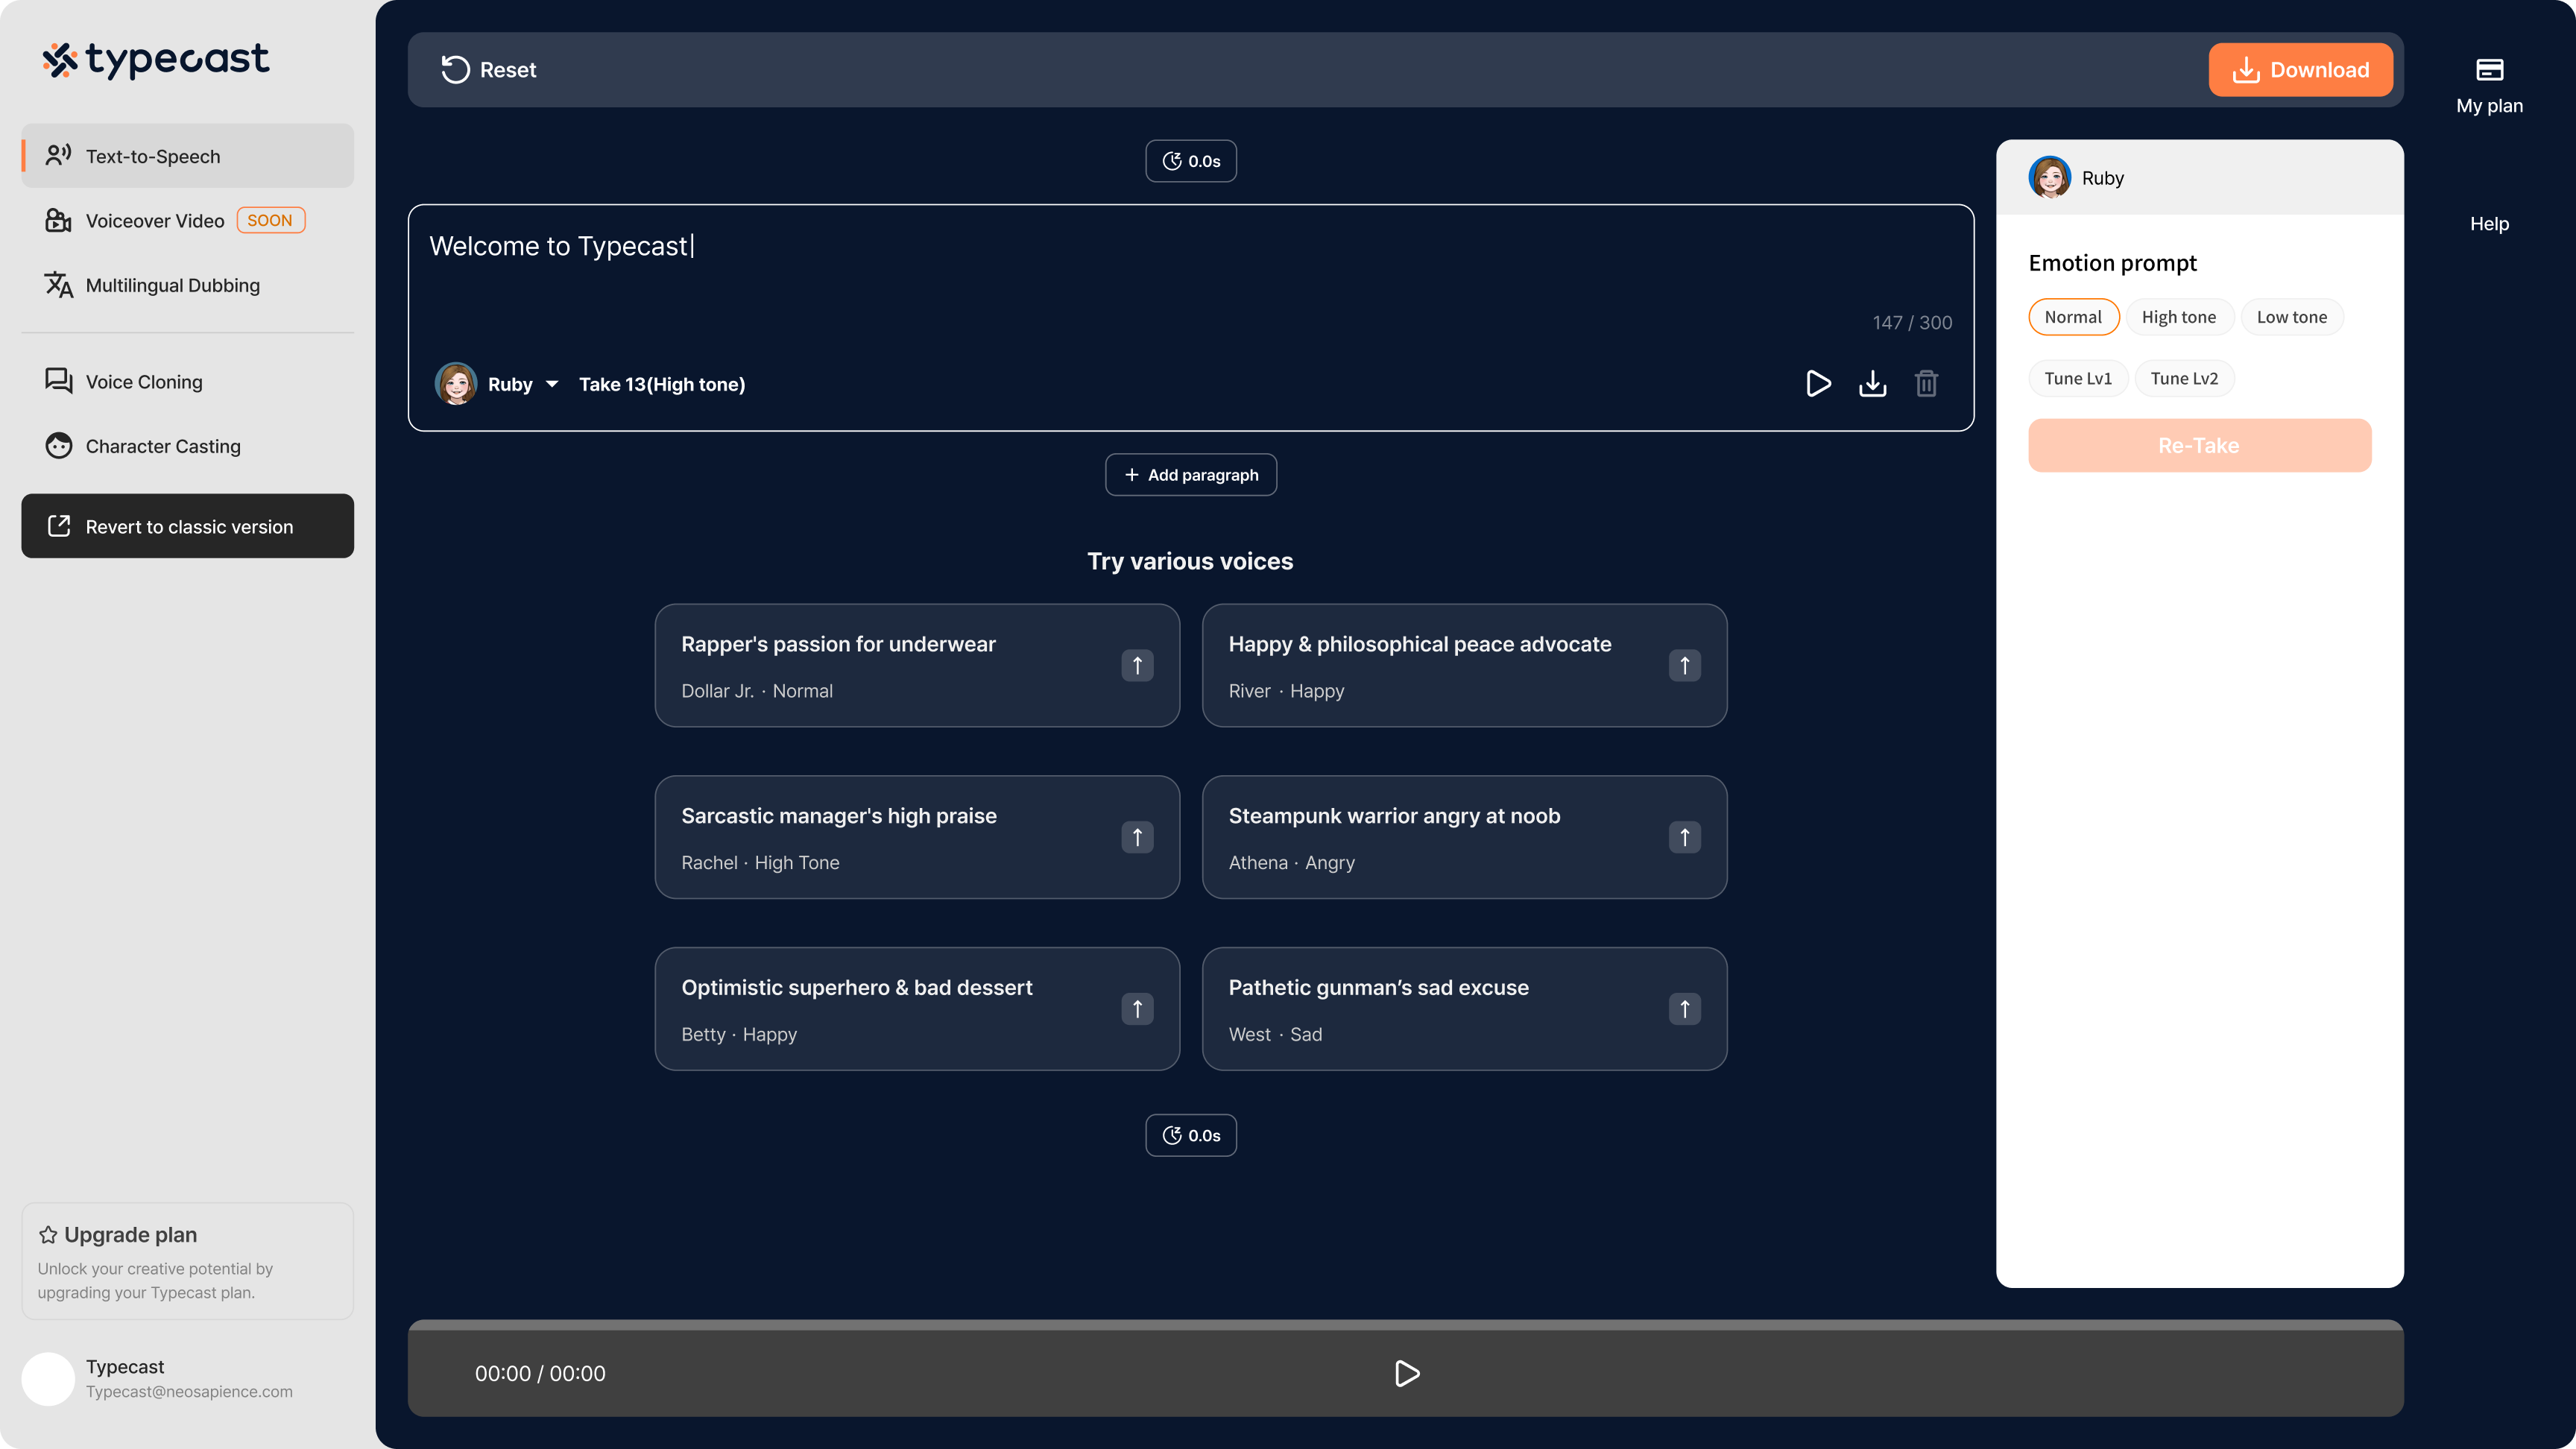2576x1449 pixels.
Task: Click the "River · Happy" subtitle
Action: (x=1286, y=691)
